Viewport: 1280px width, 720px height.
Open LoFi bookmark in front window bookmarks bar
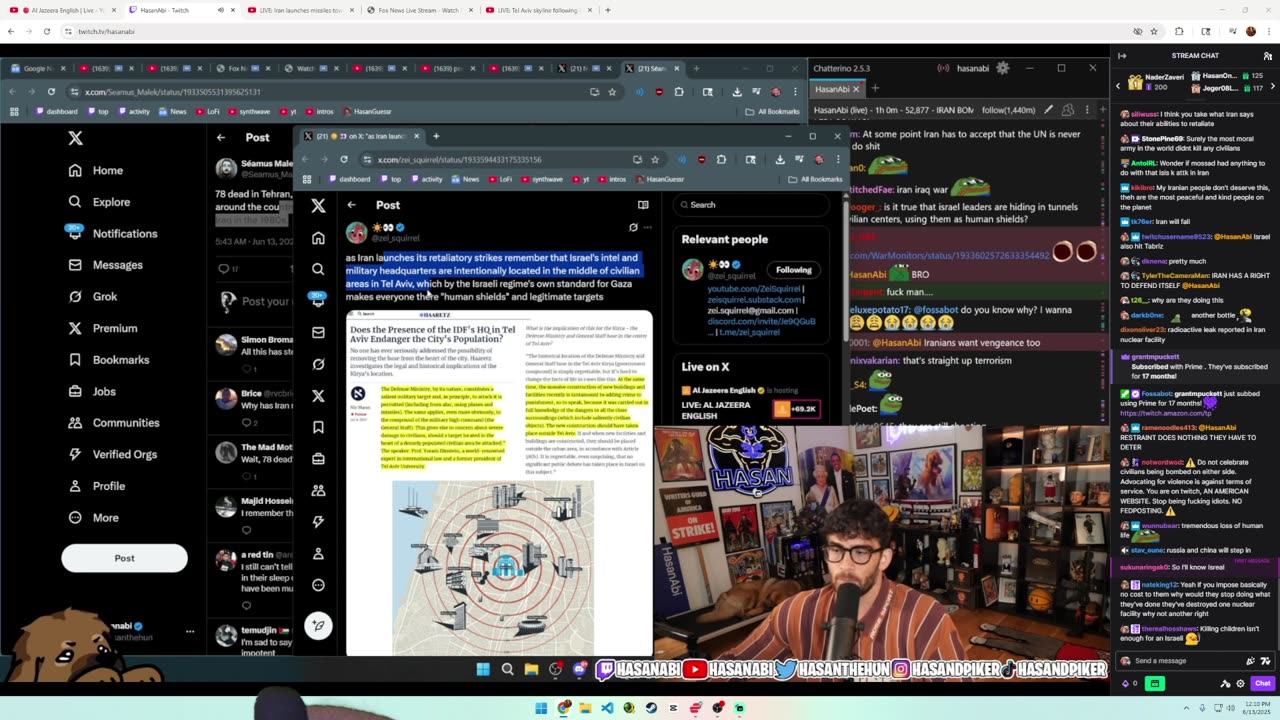pyautogui.click(x=499, y=179)
